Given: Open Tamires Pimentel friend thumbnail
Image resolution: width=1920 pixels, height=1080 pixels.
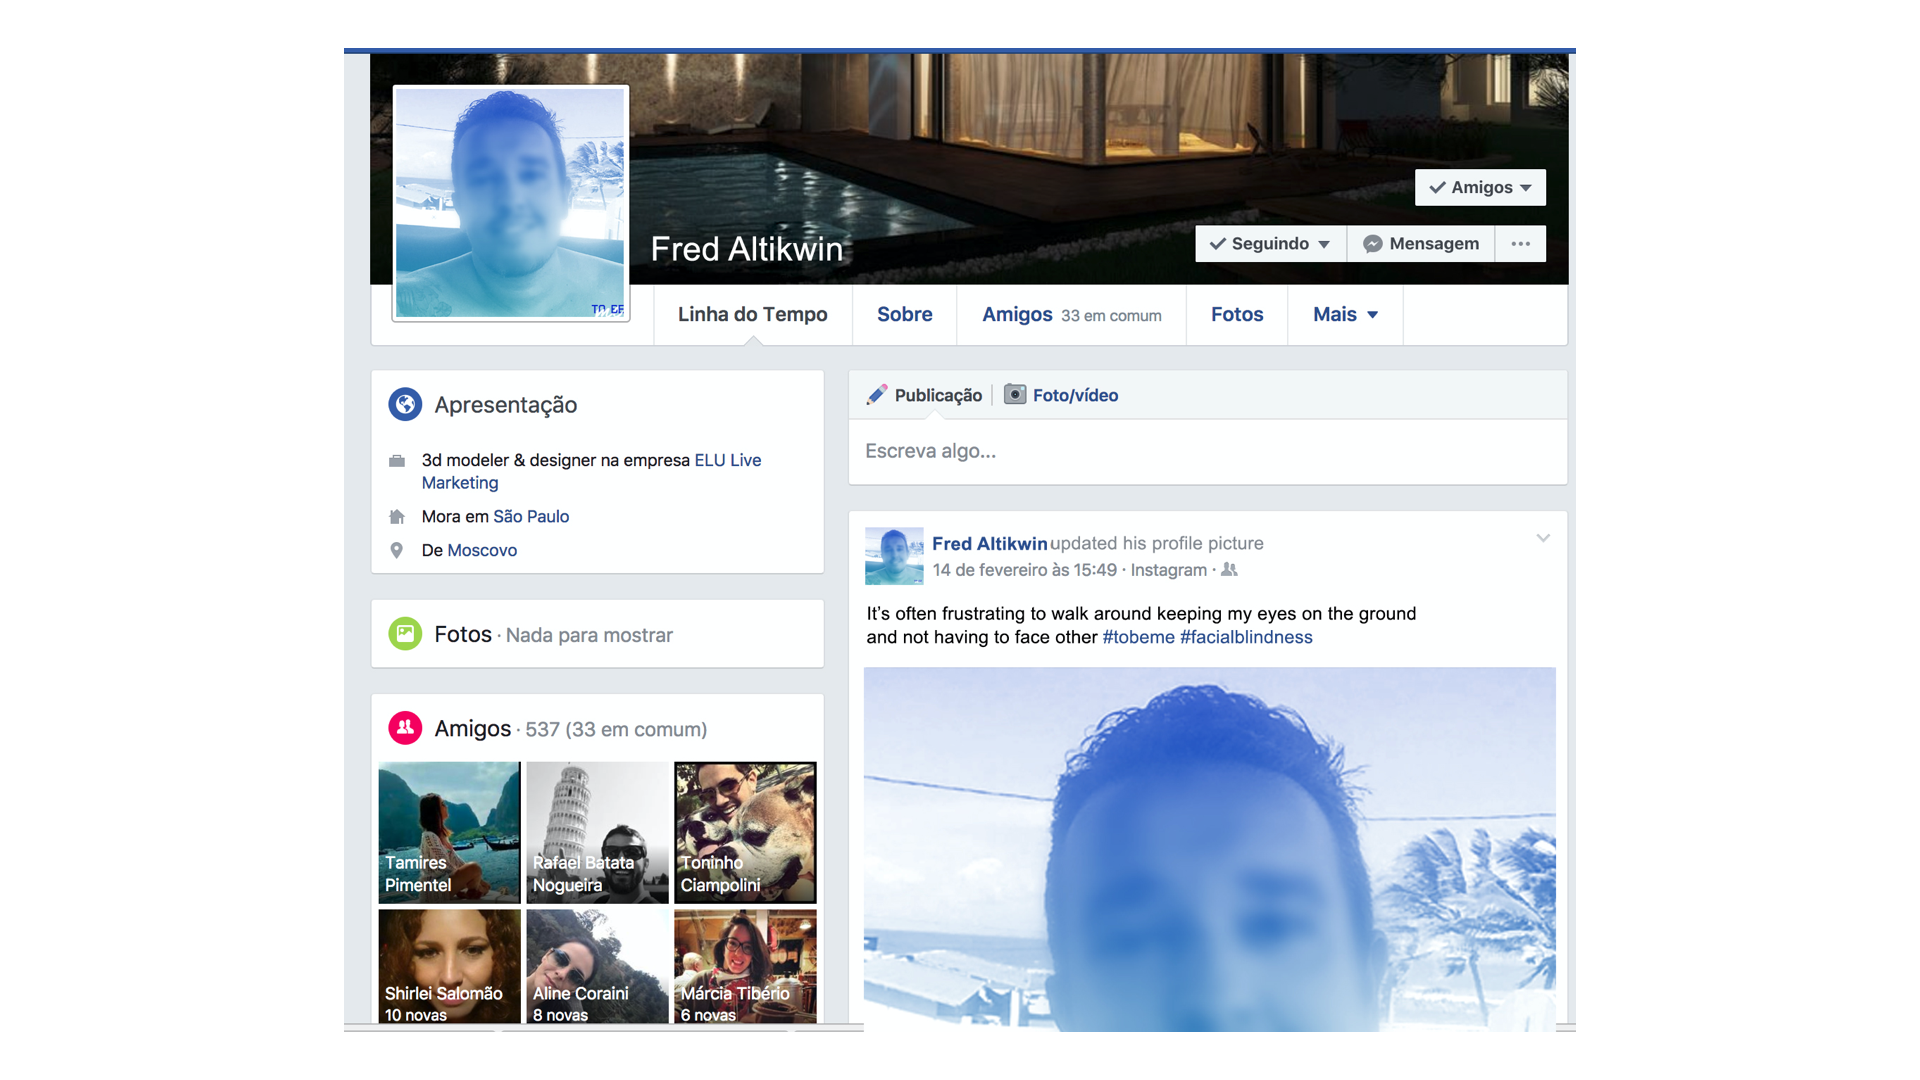Looking at the screenshot, I should [449, 832].
